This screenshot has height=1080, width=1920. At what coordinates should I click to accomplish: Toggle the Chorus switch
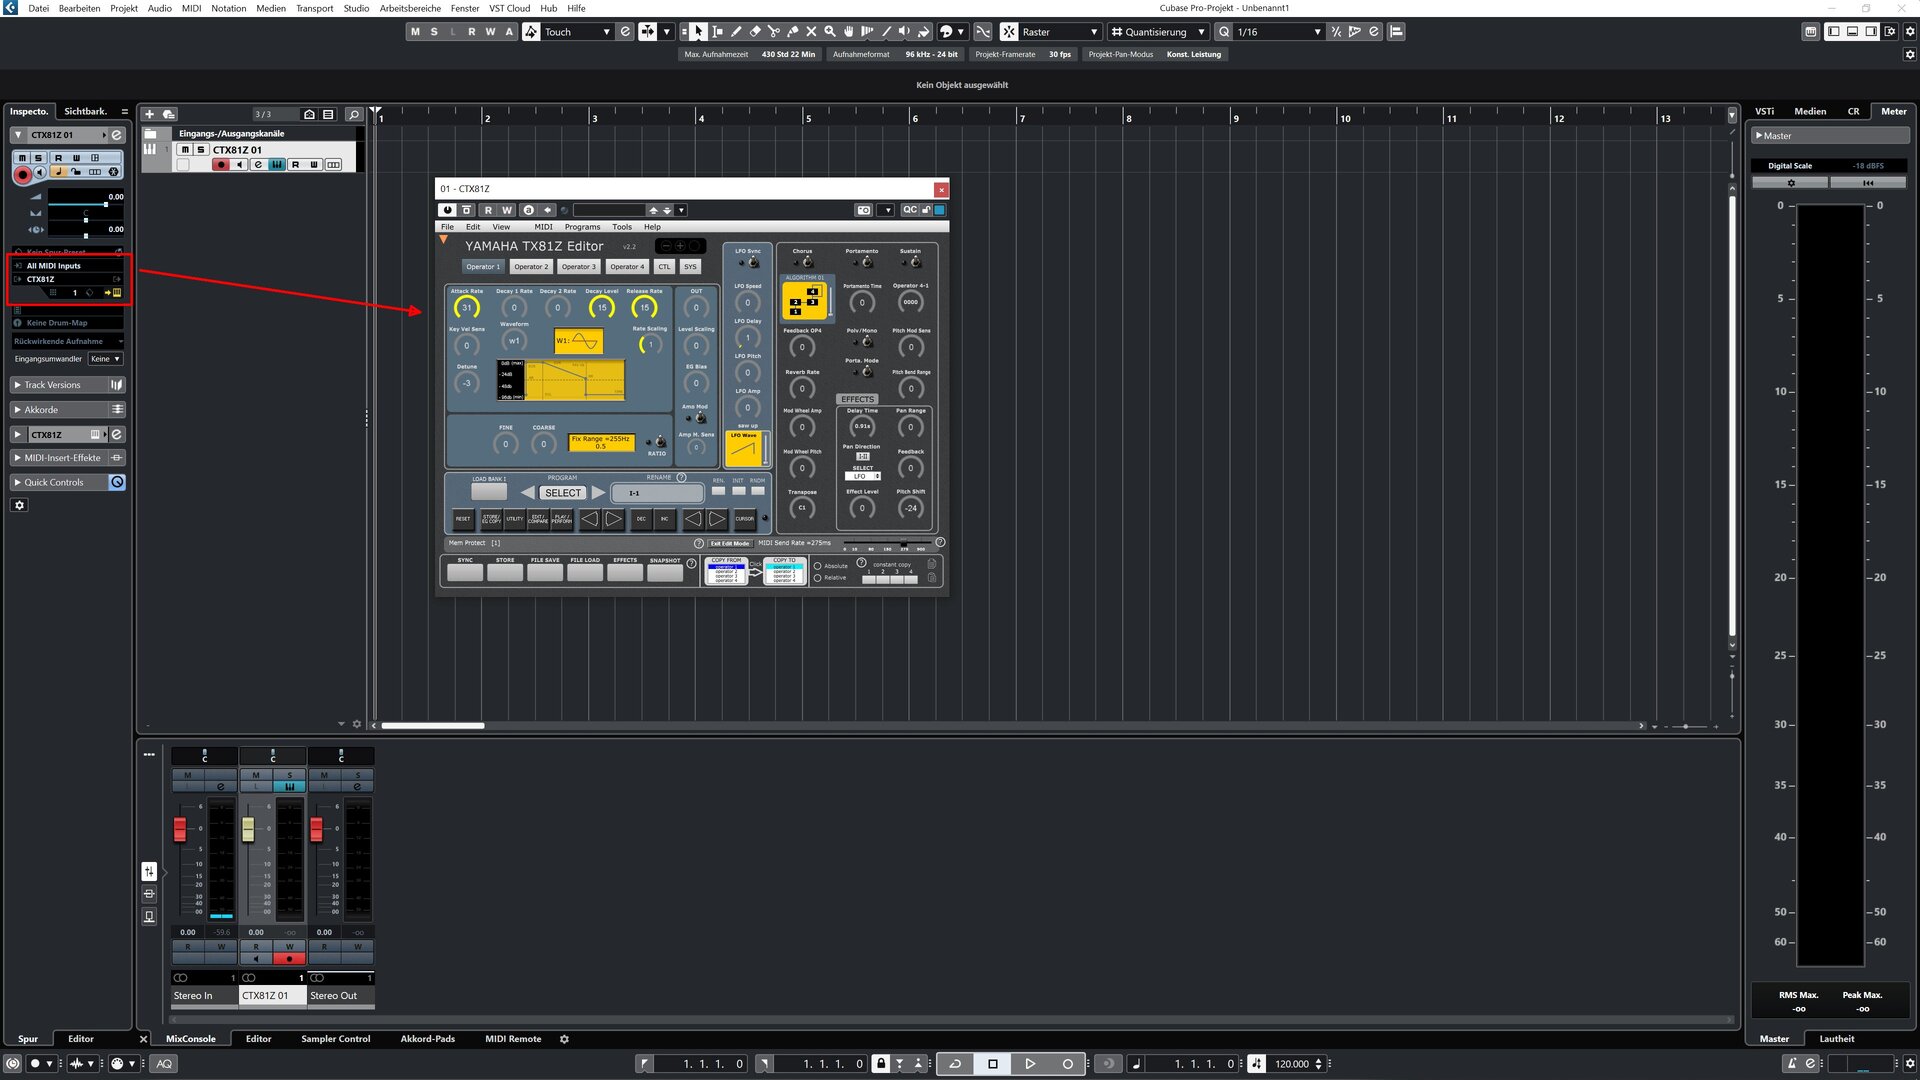(806, 262)
